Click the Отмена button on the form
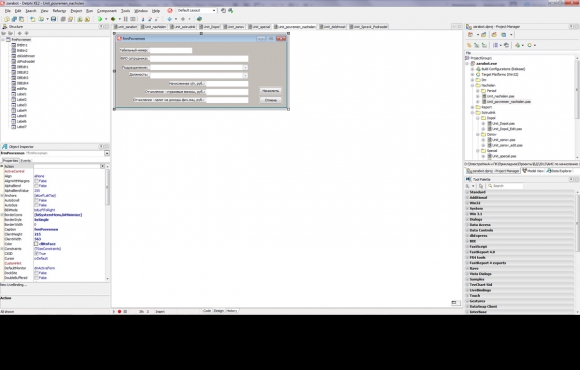Image resolution: width=580 pixels, height=370 pixels. tap(270, 100)
